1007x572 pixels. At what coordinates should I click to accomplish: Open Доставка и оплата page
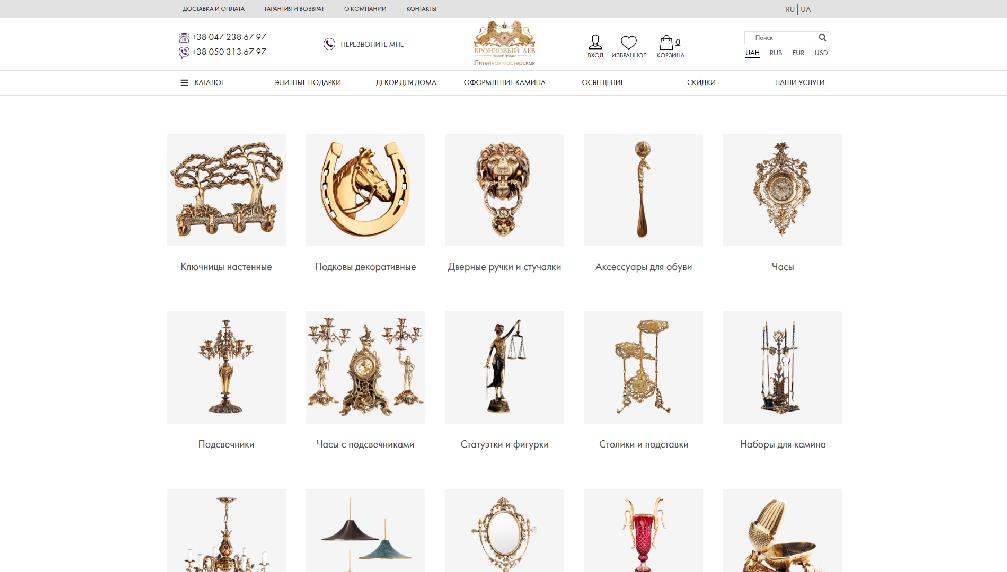(214, 9)
